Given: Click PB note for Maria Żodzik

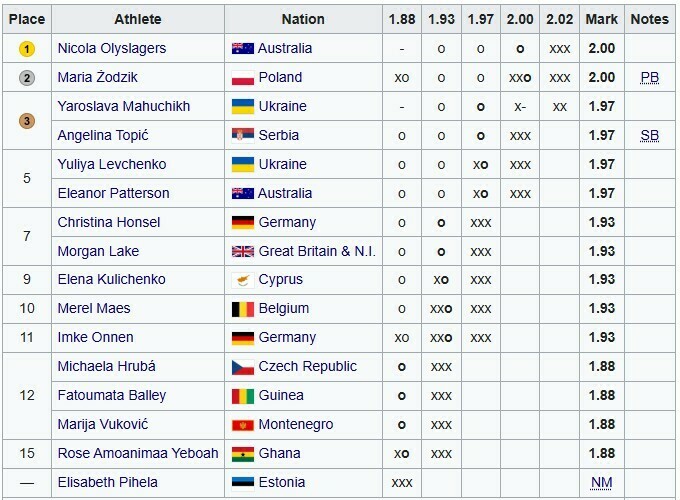Looking at the screenshot, I should (x=649, y=78).
